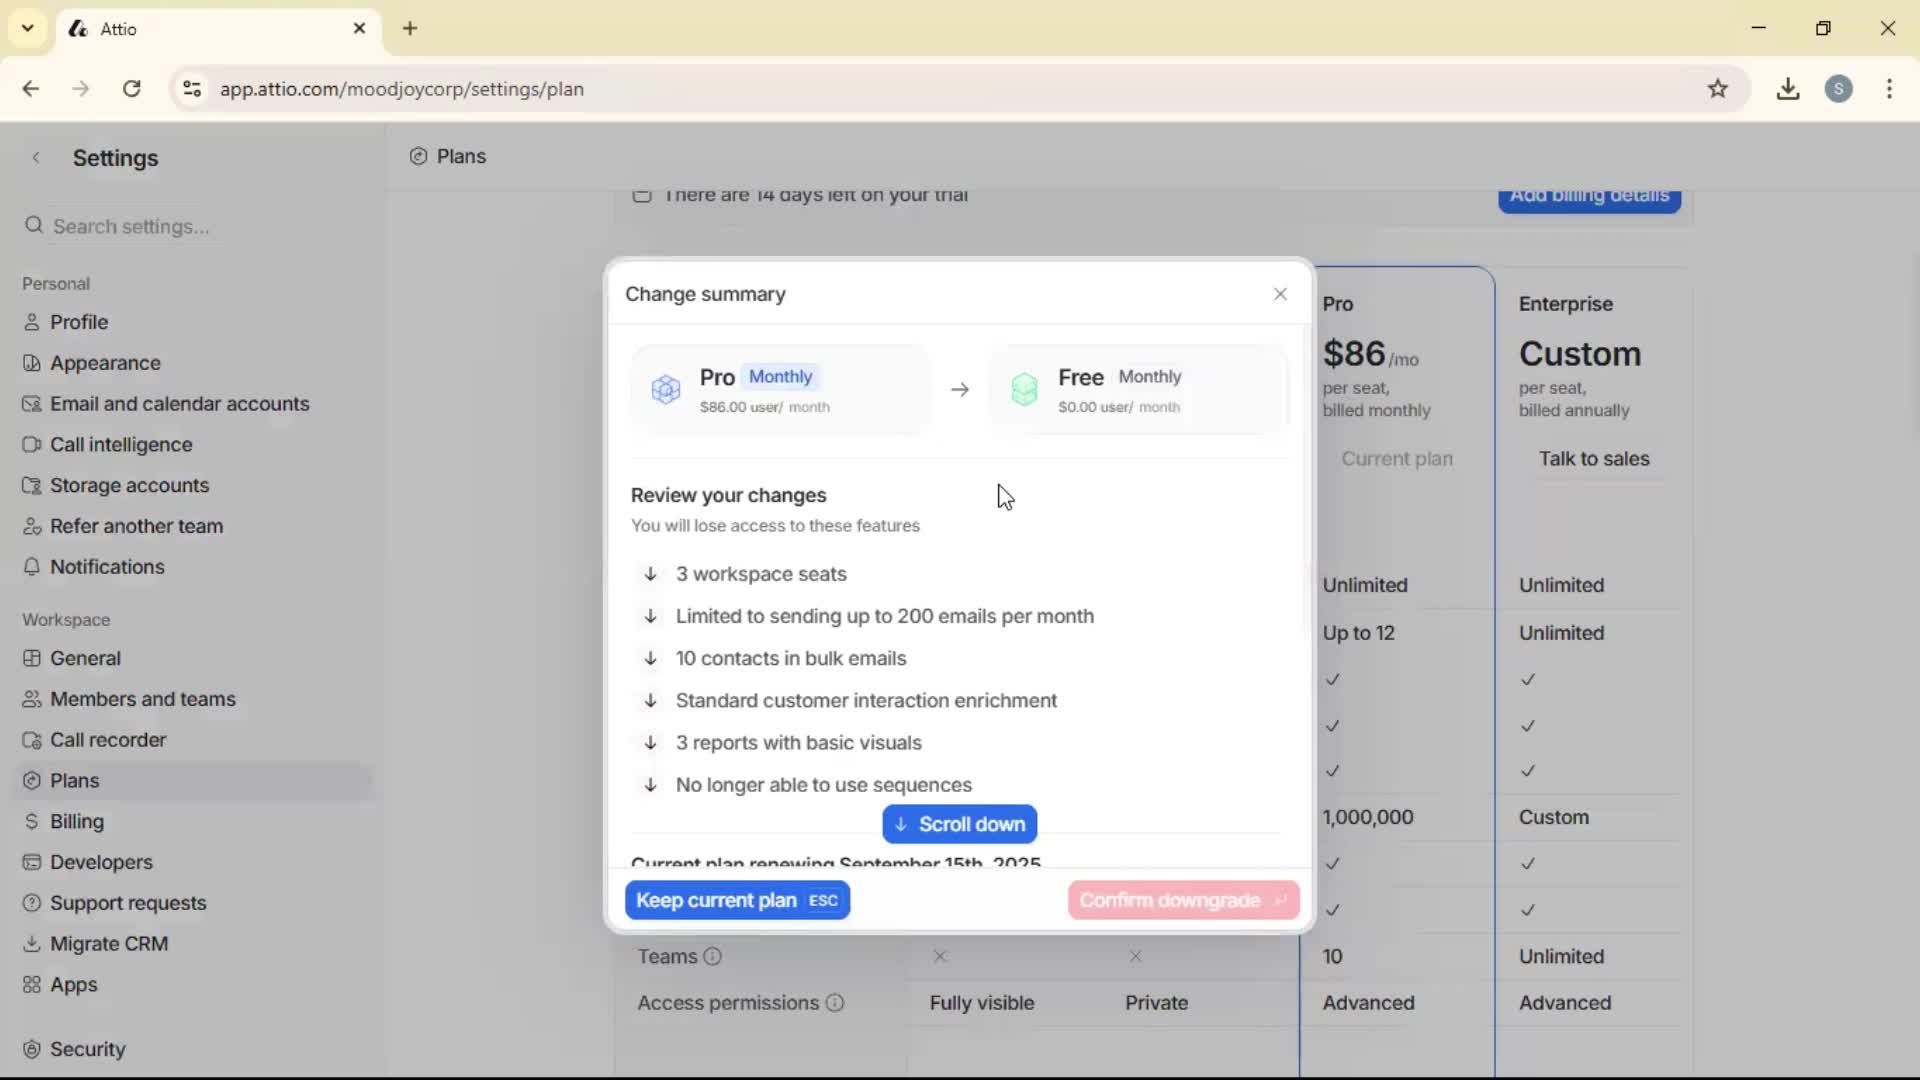Click Confirm downgrade
Screen dimensions: 1920x1080
1182,900
